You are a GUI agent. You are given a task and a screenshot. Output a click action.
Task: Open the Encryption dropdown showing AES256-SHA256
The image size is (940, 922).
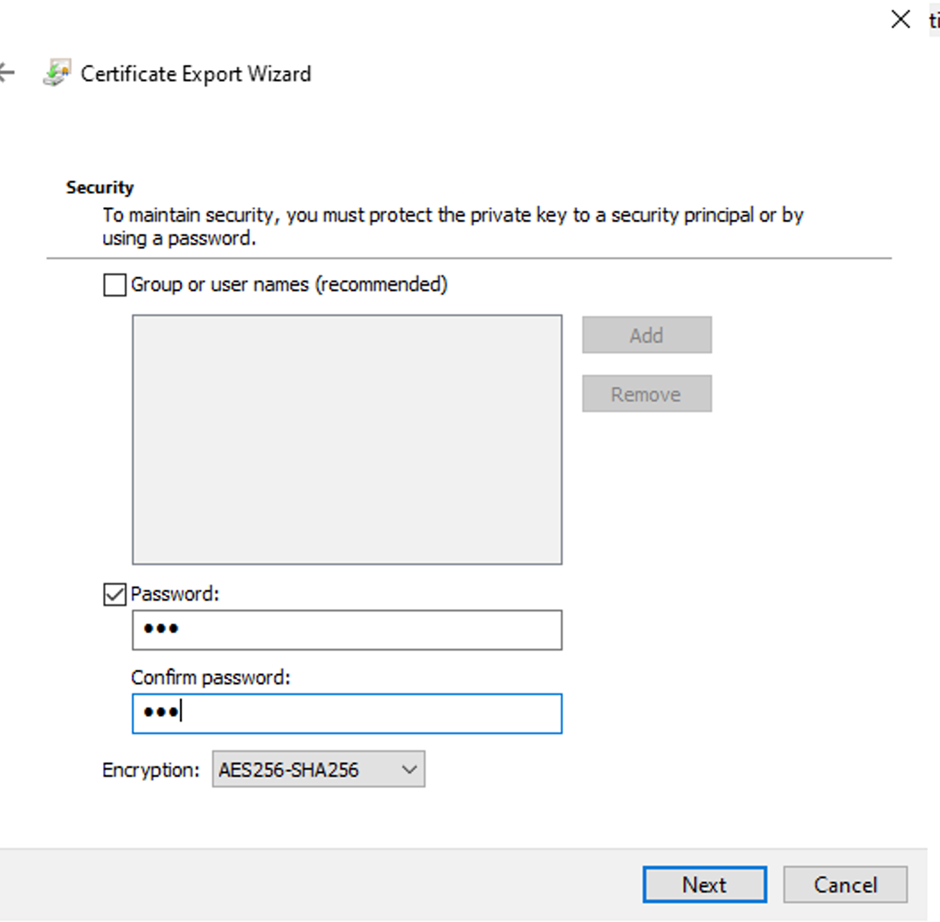click(x=317, y=770)
